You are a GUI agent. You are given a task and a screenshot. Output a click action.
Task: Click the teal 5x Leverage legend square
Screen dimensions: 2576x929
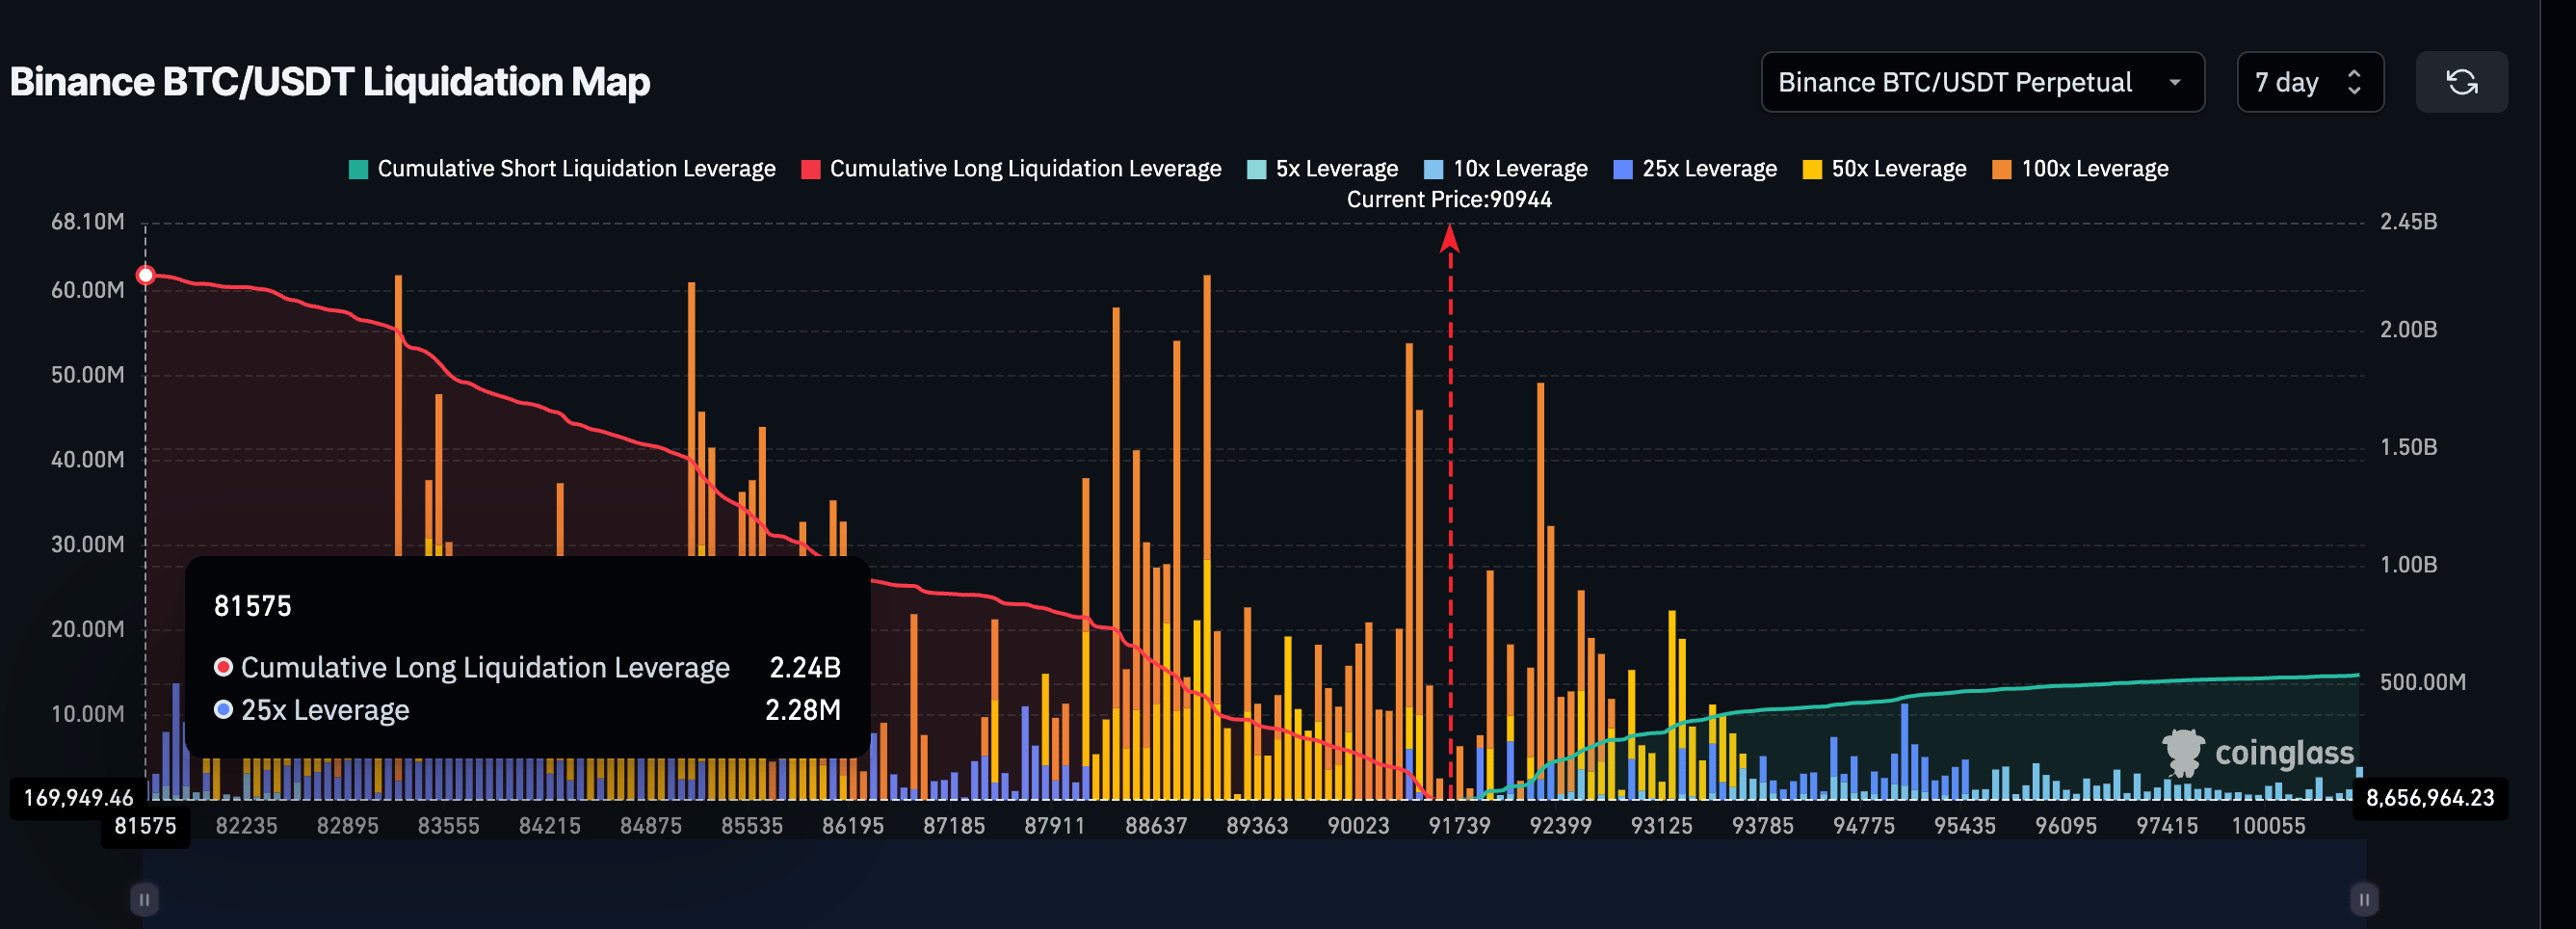coord(1258,168)
